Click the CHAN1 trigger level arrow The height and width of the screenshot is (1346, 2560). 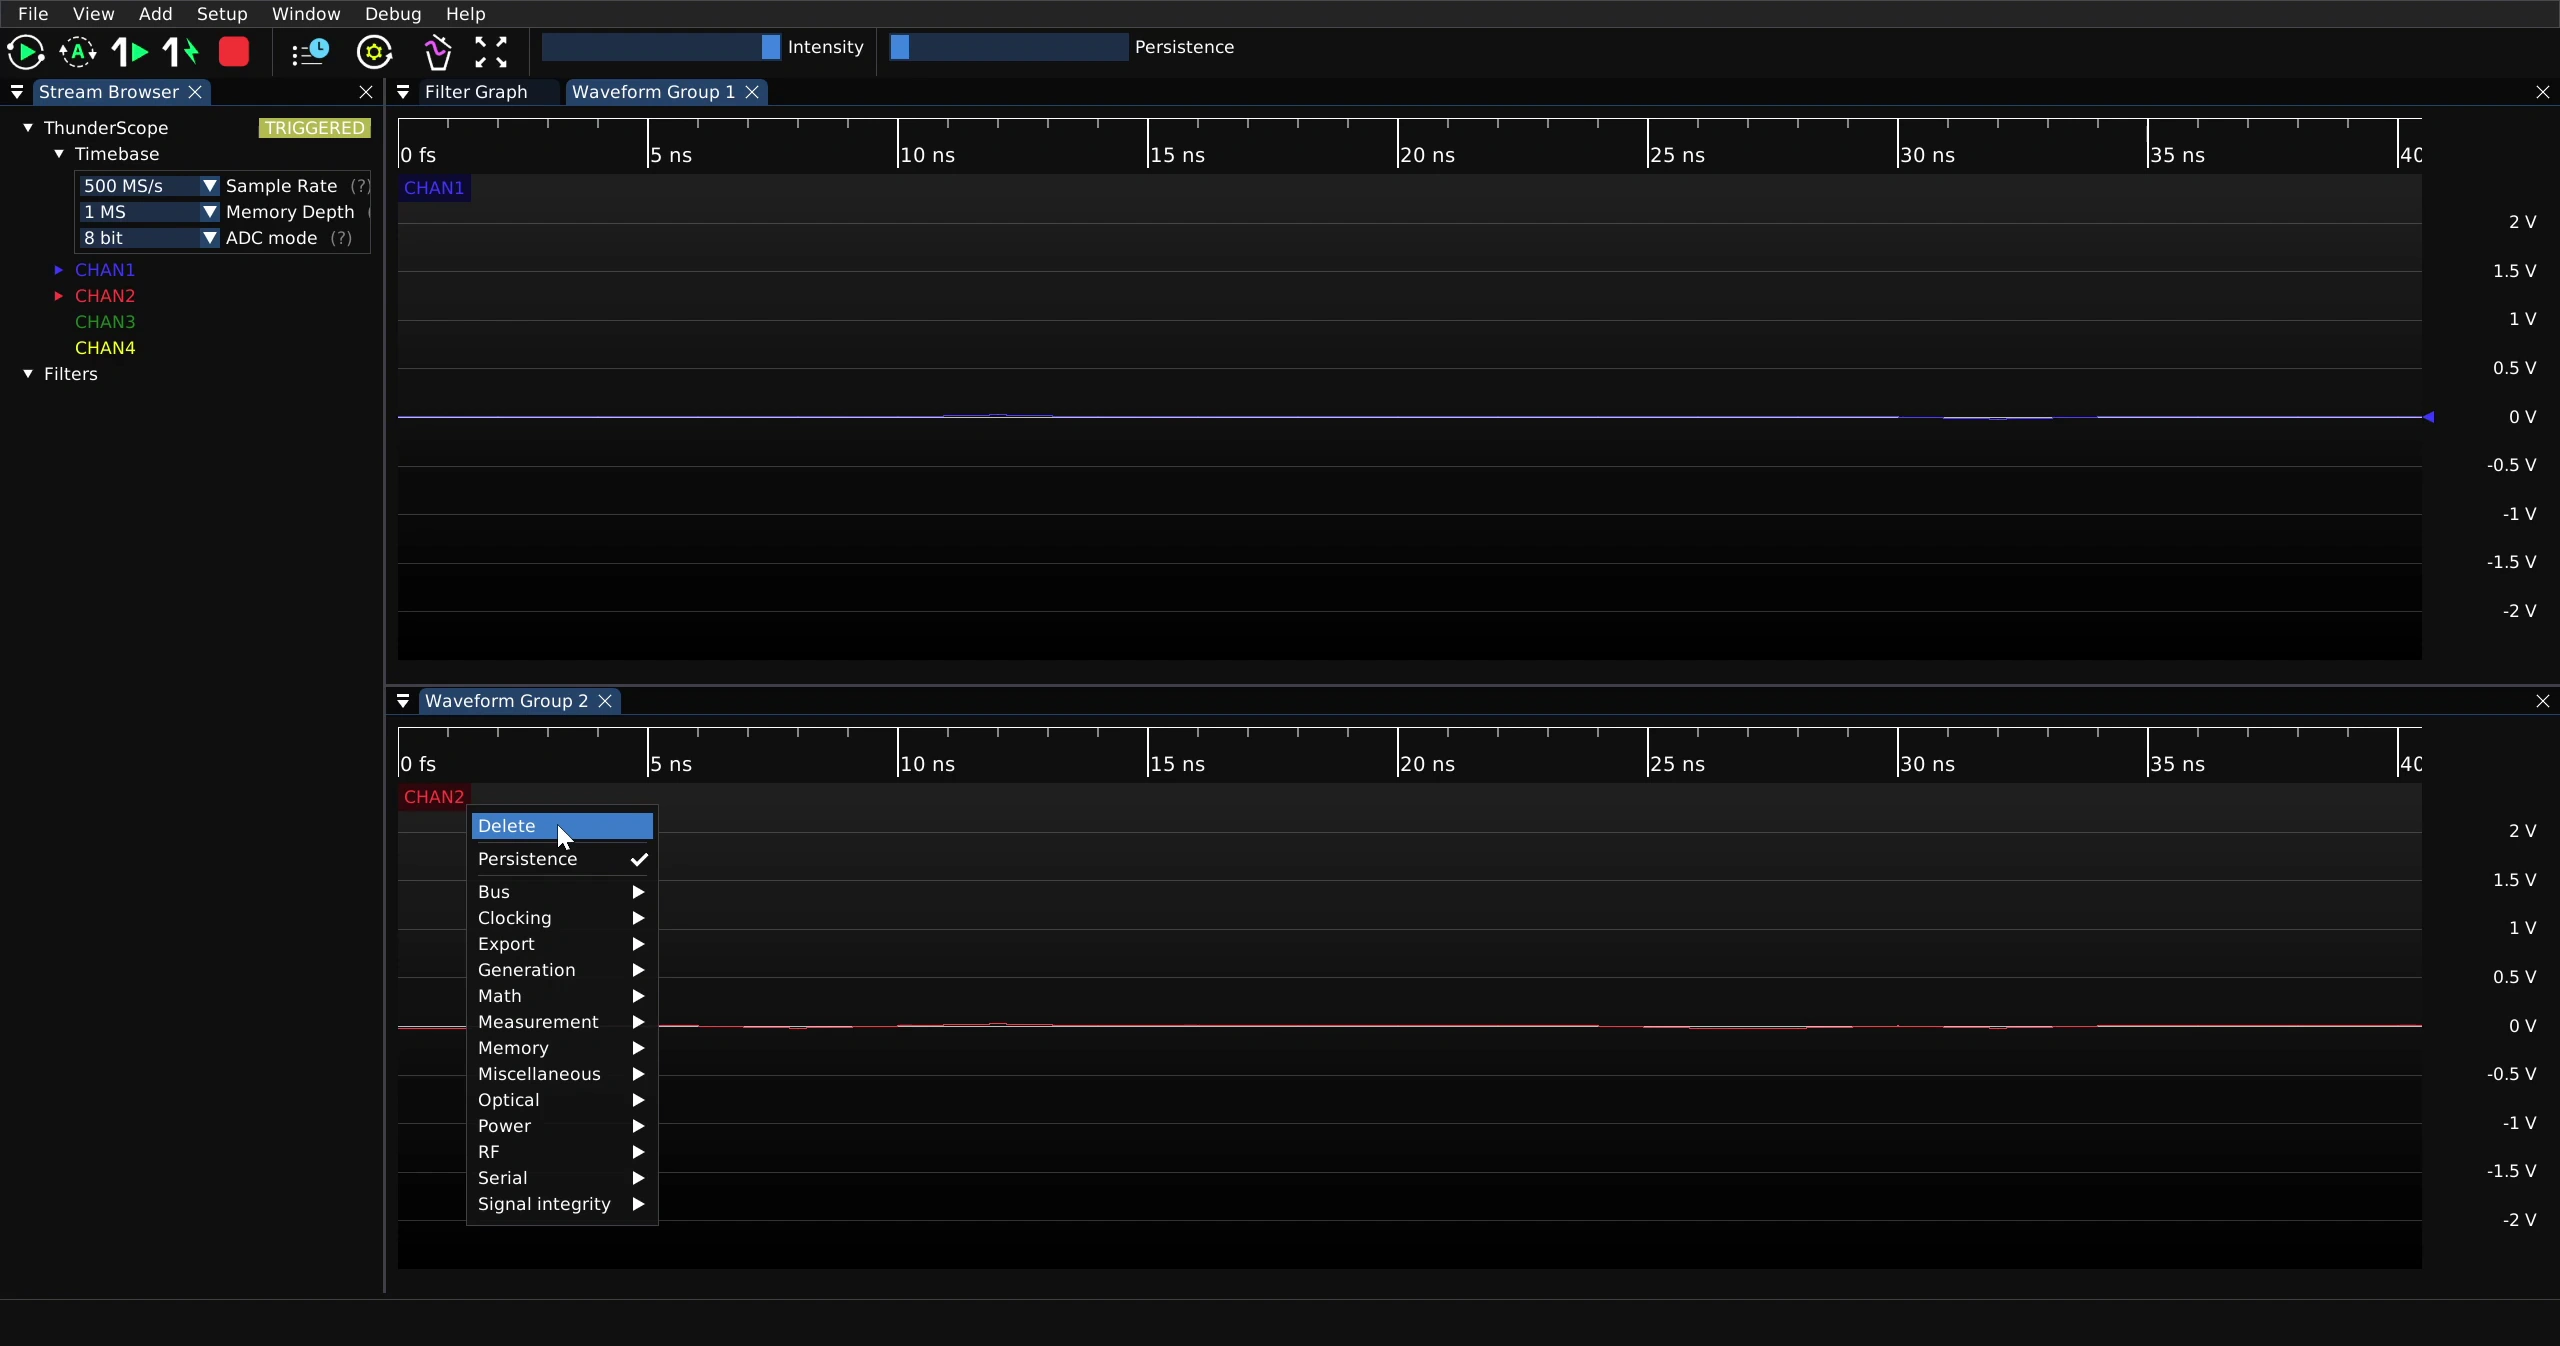point(2428,417)
